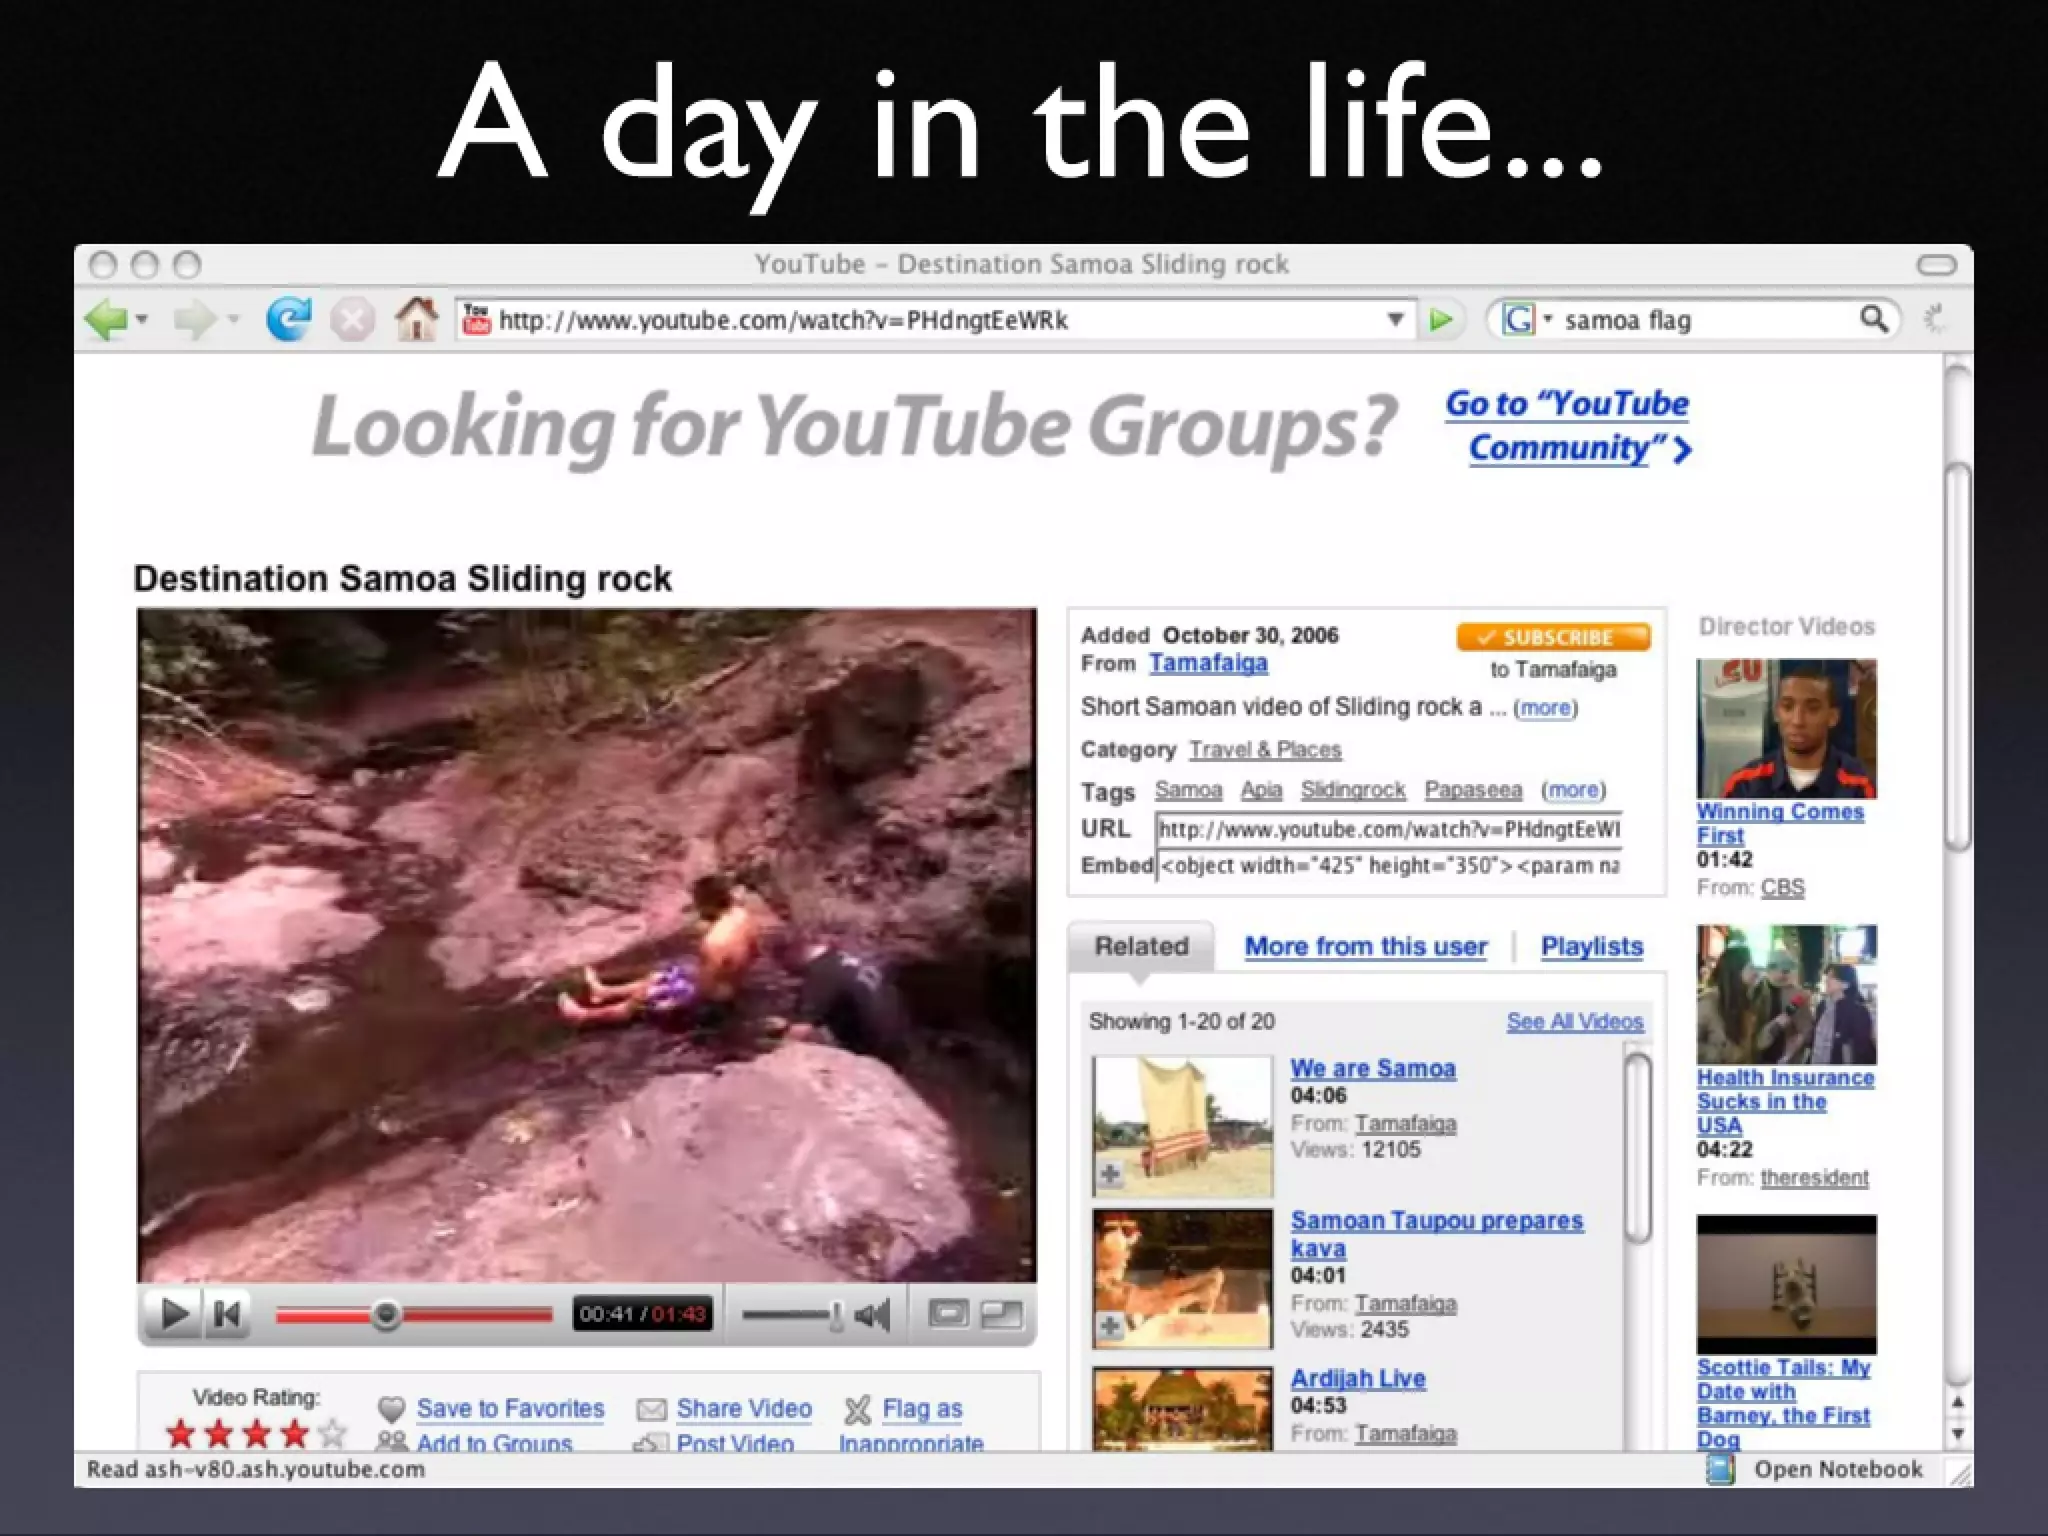
Task: Click the home icon in toolbar
Action: tap(416, 320)
